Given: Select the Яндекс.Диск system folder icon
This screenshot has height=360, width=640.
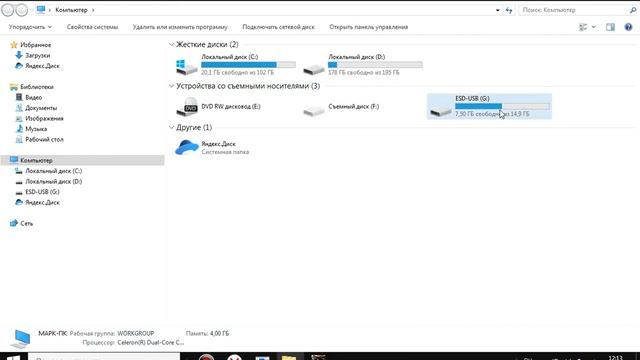Looking at the screenshot, I should point(187,147).
